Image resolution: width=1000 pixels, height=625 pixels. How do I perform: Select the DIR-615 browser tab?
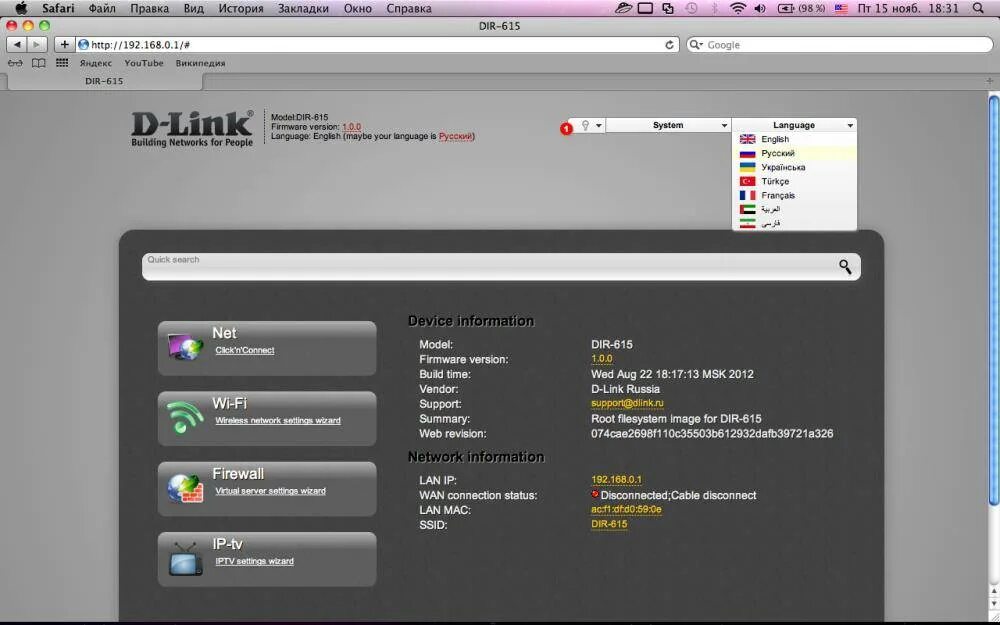(104, 81)
